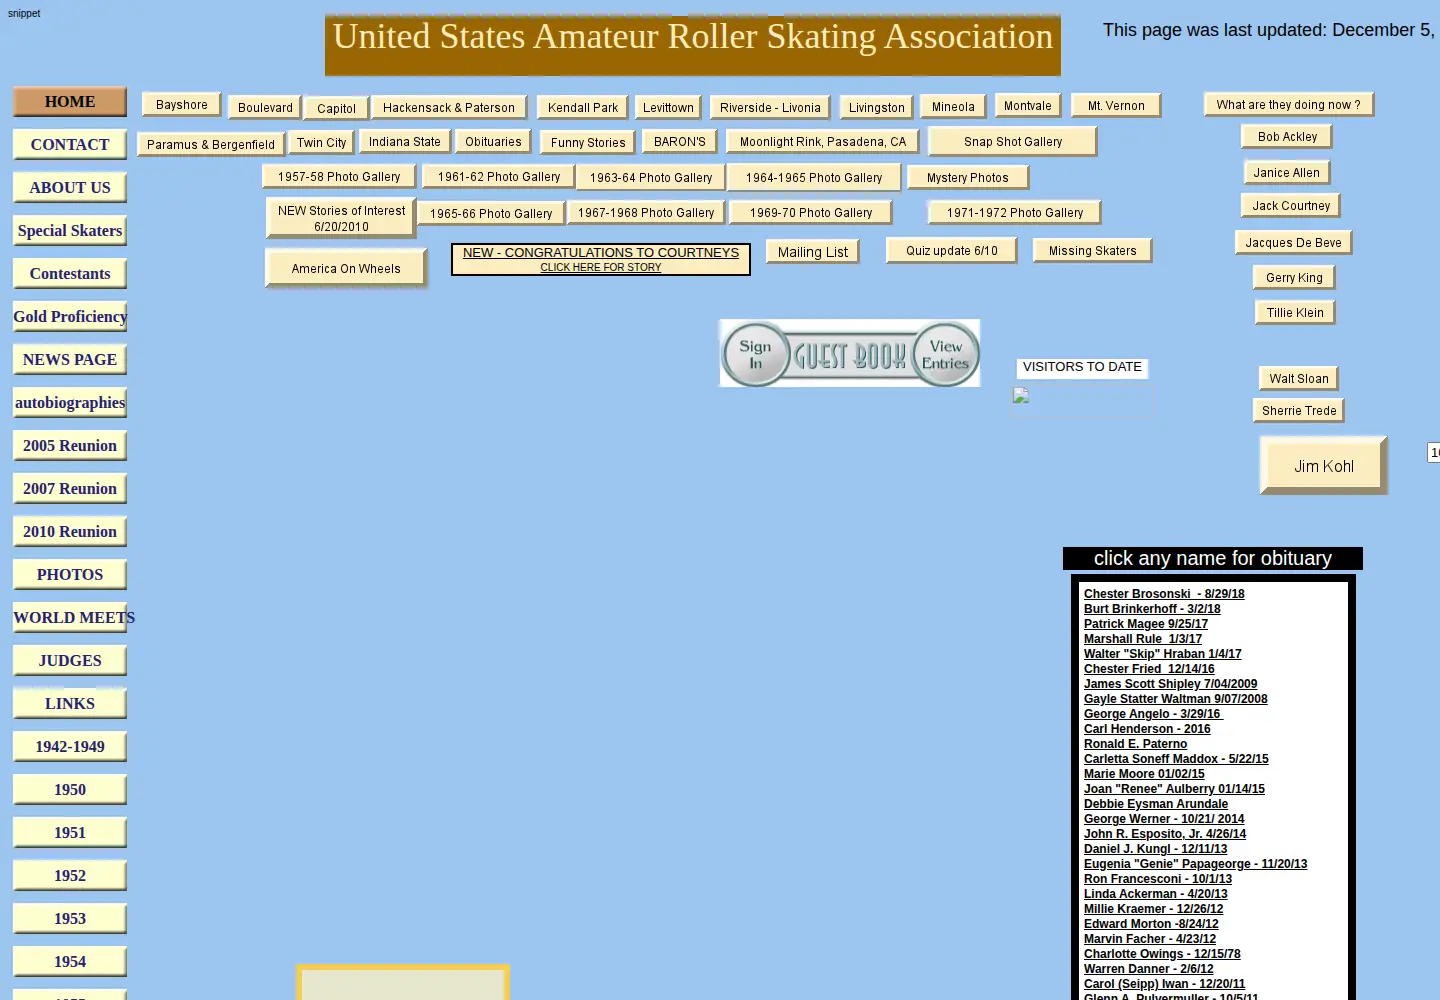Open Gayle Statter Waltman 9/07/2008 obituary
Viewport: 1440px width, 1000px height.
pos(1176,699)
